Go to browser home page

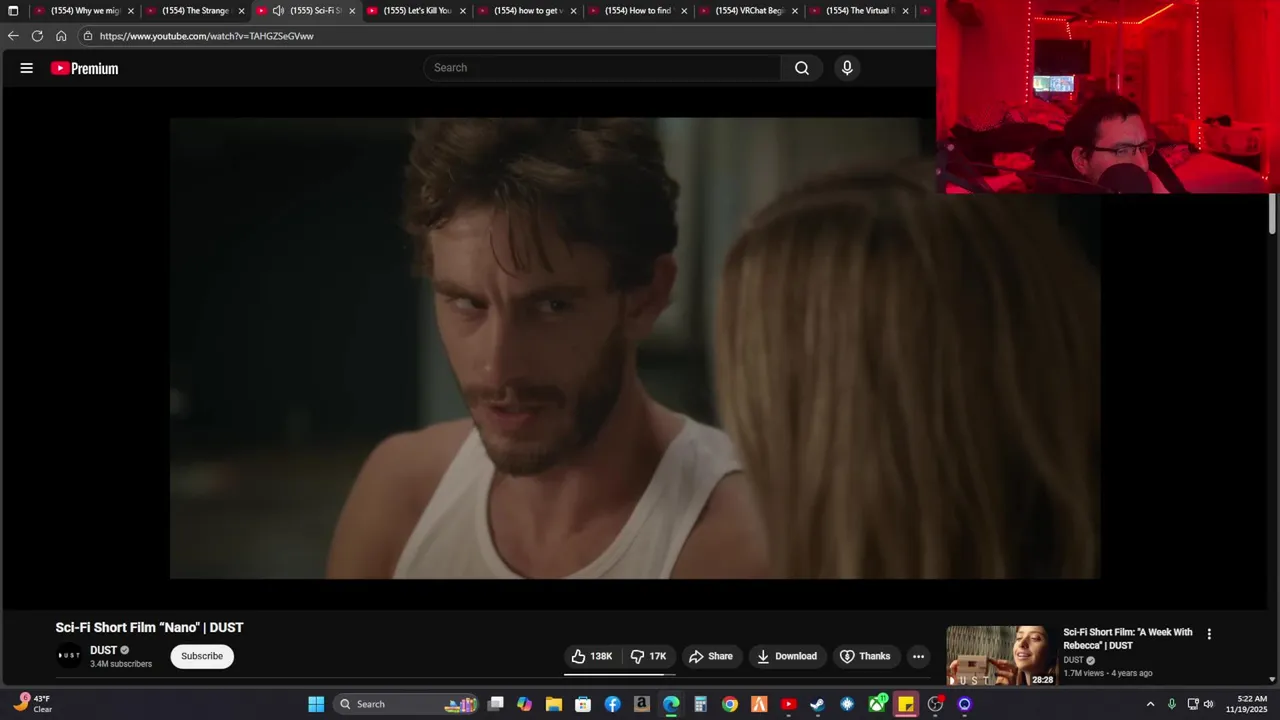(x=61, y=36)
